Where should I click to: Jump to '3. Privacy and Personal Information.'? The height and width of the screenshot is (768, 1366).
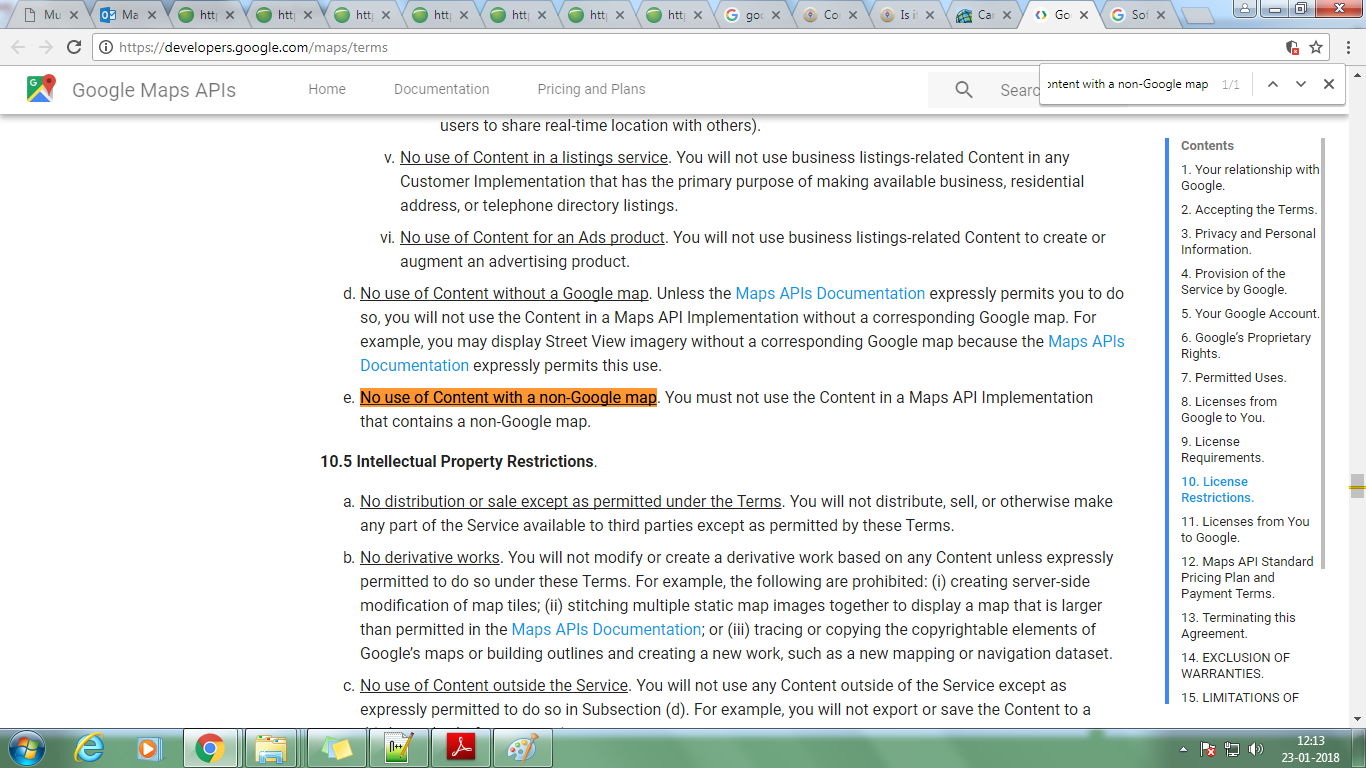1248,241
